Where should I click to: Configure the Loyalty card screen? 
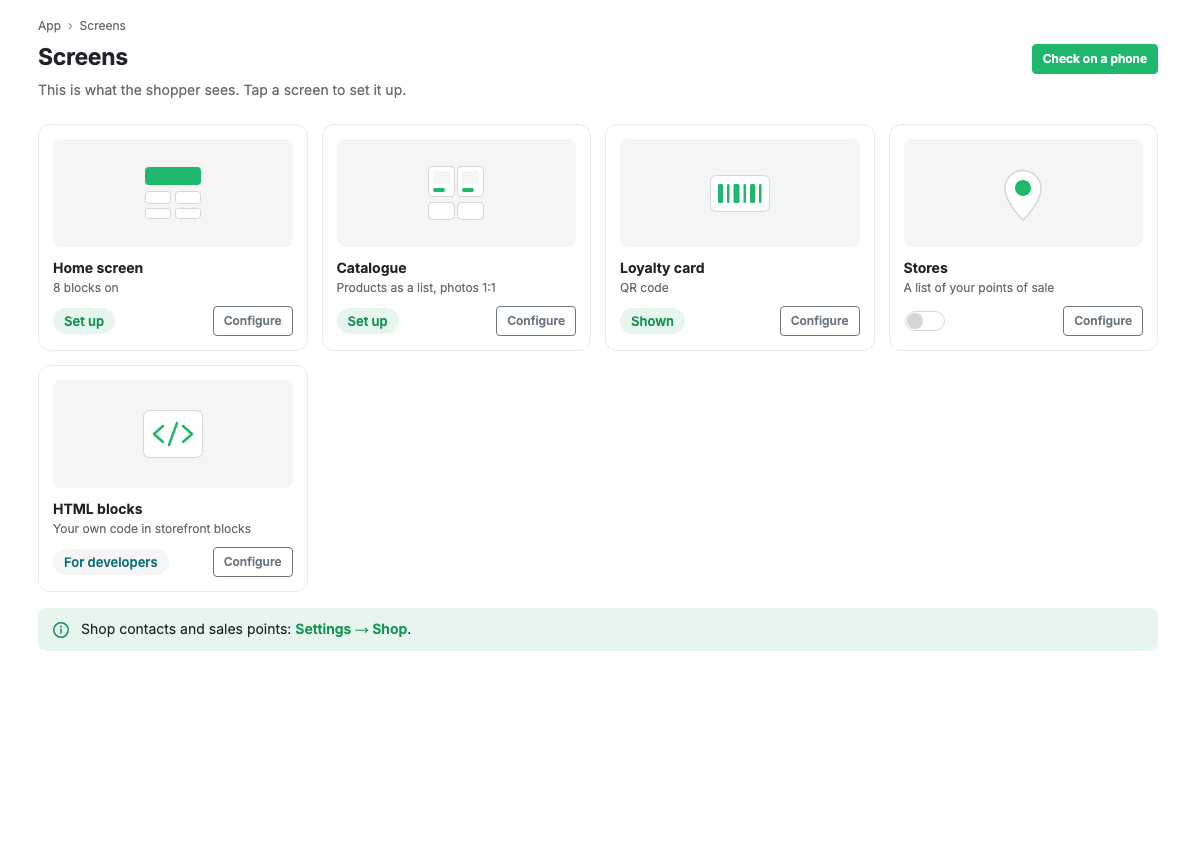819,321
